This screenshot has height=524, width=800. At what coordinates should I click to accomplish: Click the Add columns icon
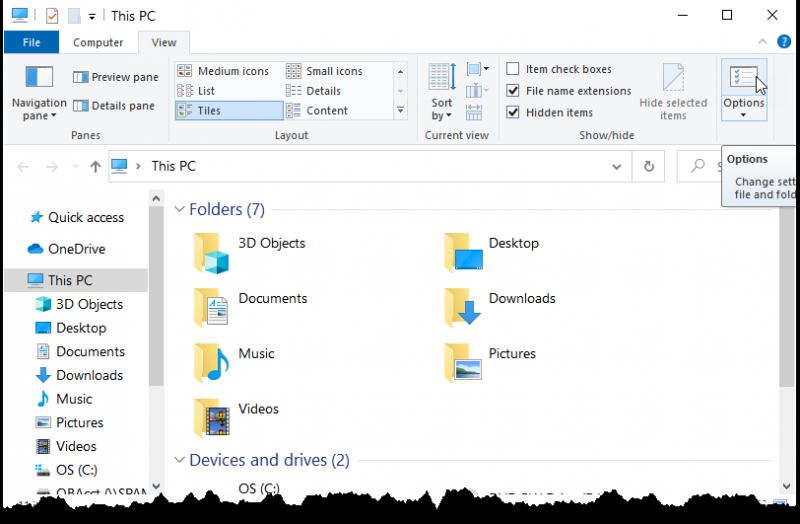tap(478, 91)
